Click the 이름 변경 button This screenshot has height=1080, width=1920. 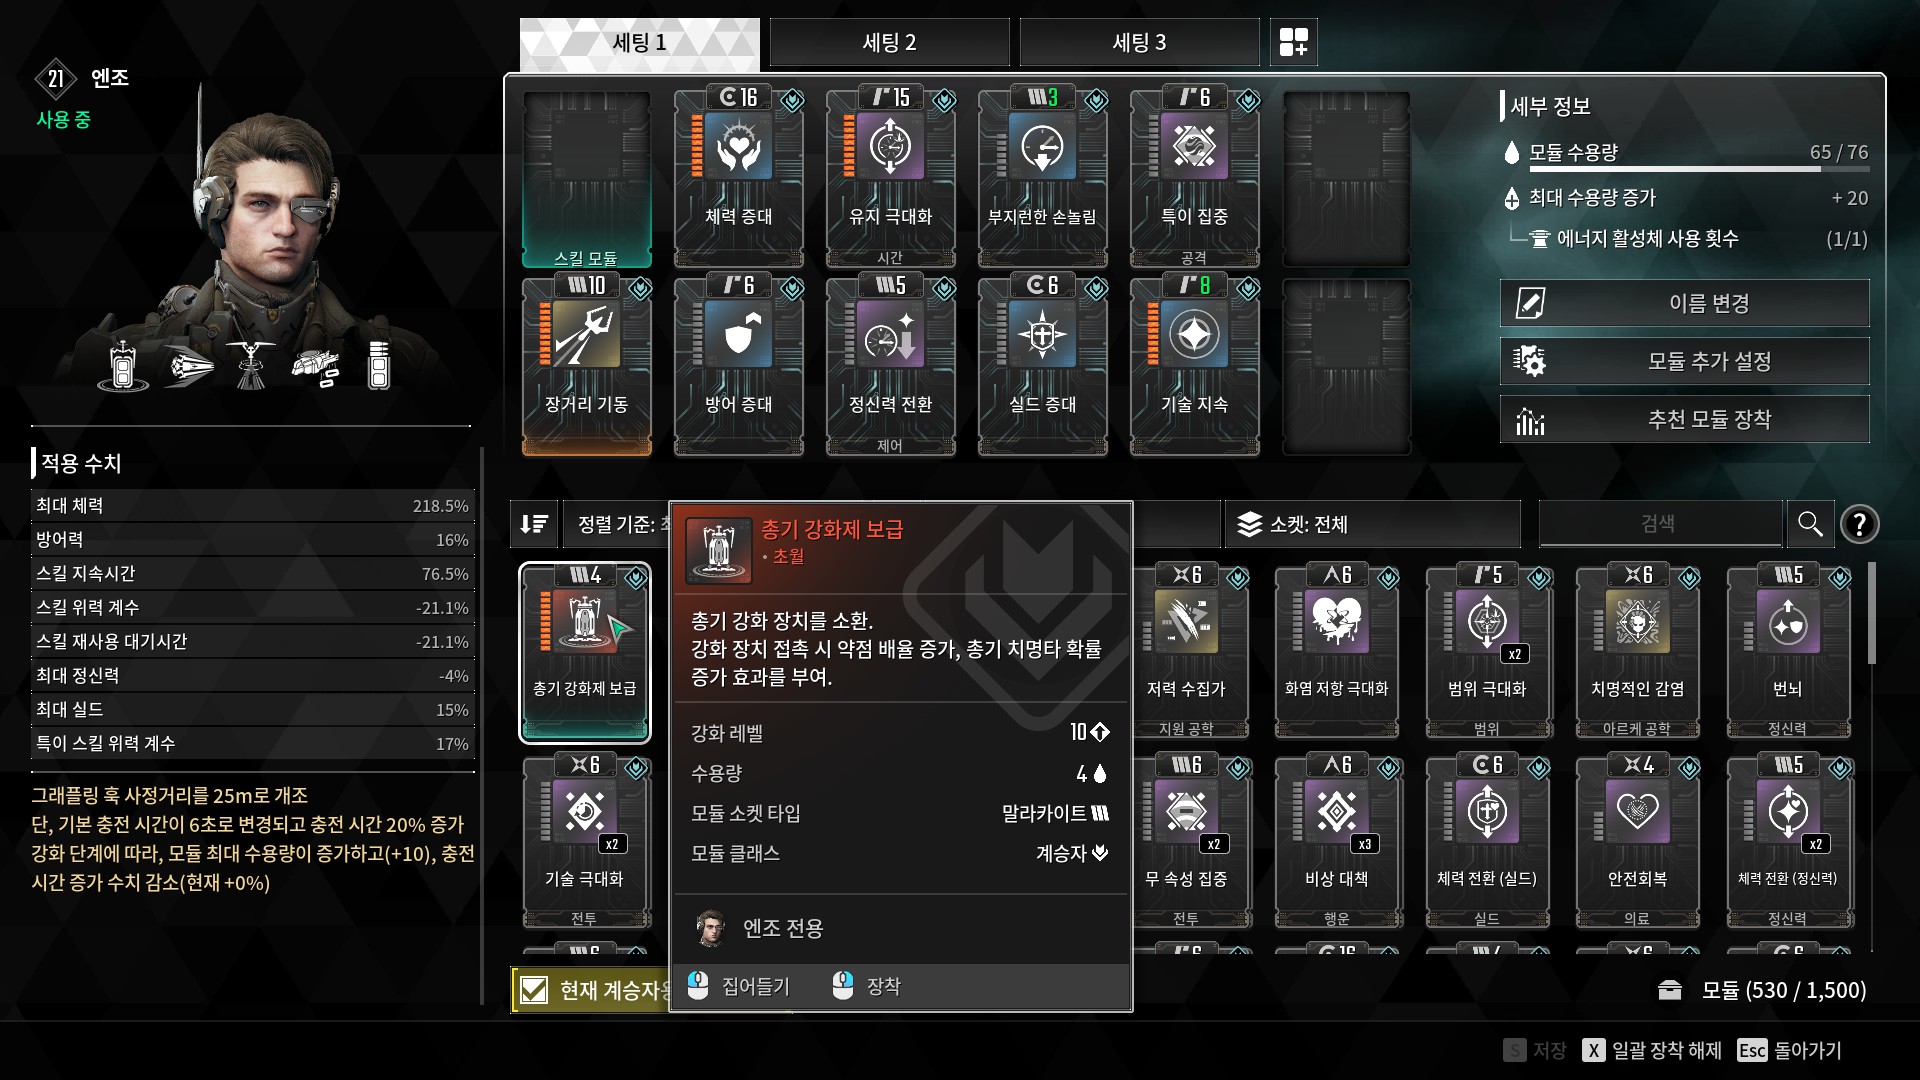pyautogui.click(x=1684, y=303)
